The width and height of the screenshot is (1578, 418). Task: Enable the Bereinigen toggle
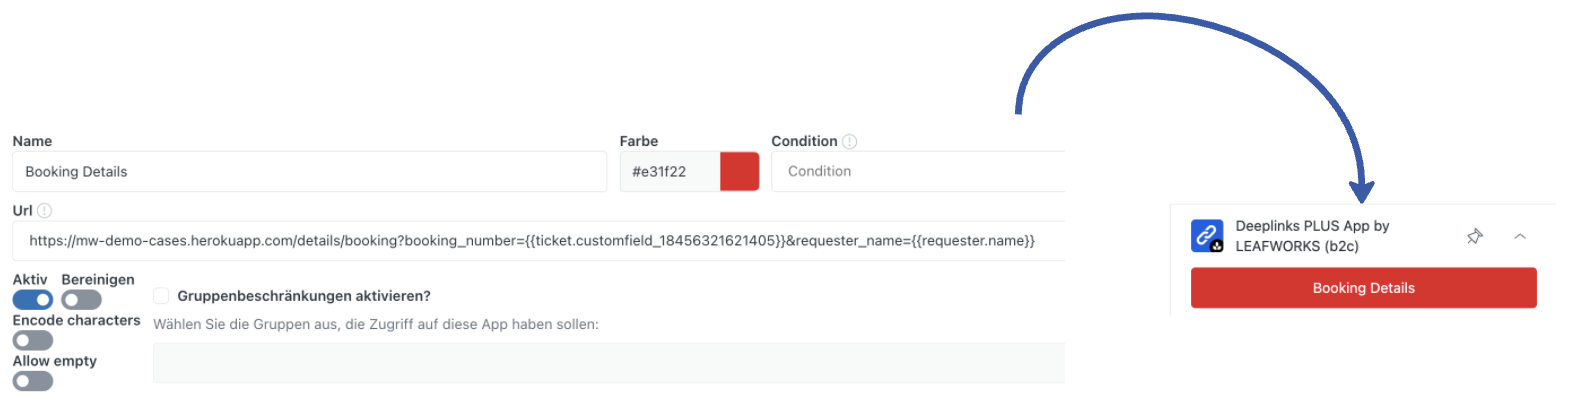[81, 300]
